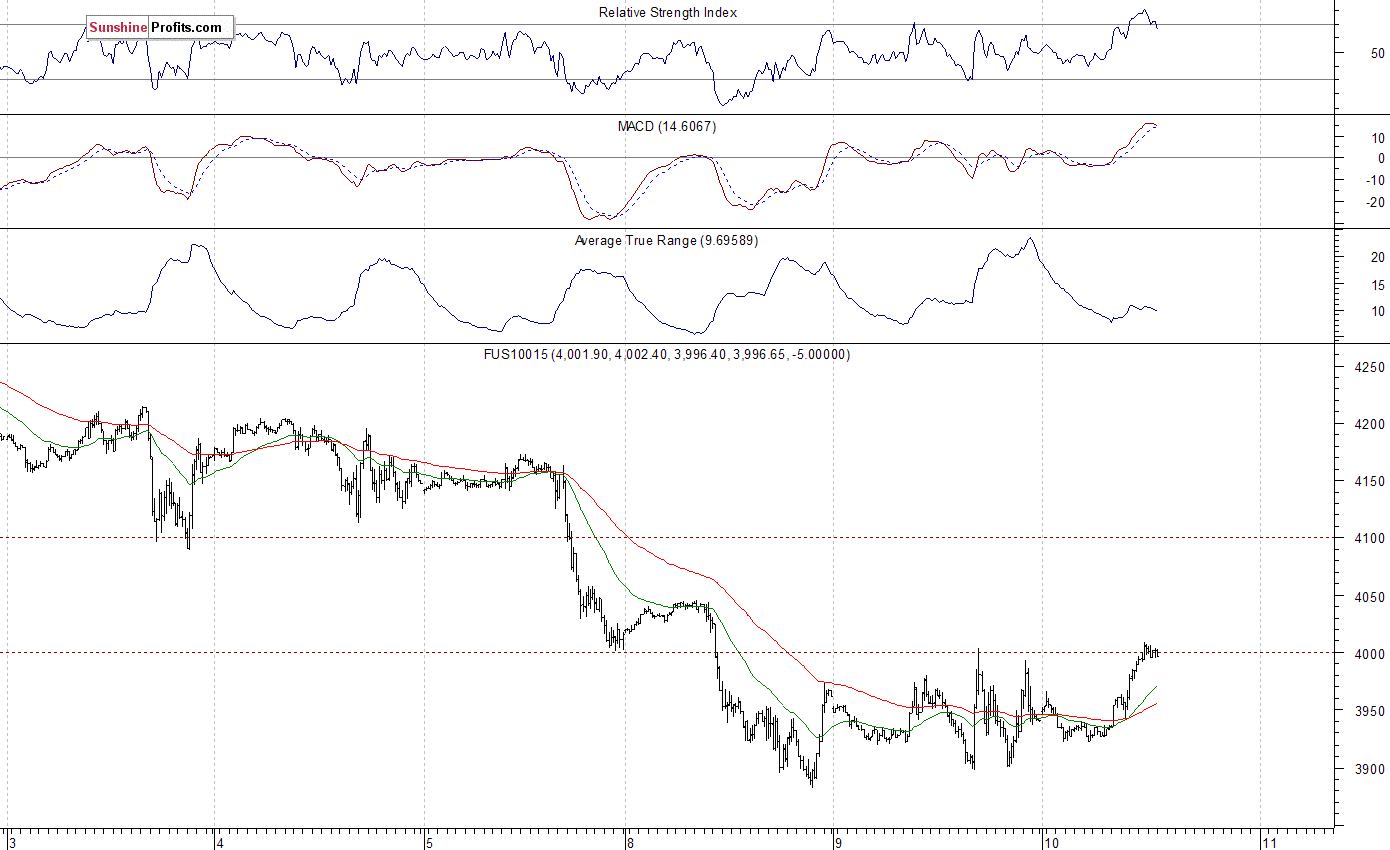Screen dimensions: 1390x850
Task: Click the ATR axis value 20
Action: point(1377,257)
